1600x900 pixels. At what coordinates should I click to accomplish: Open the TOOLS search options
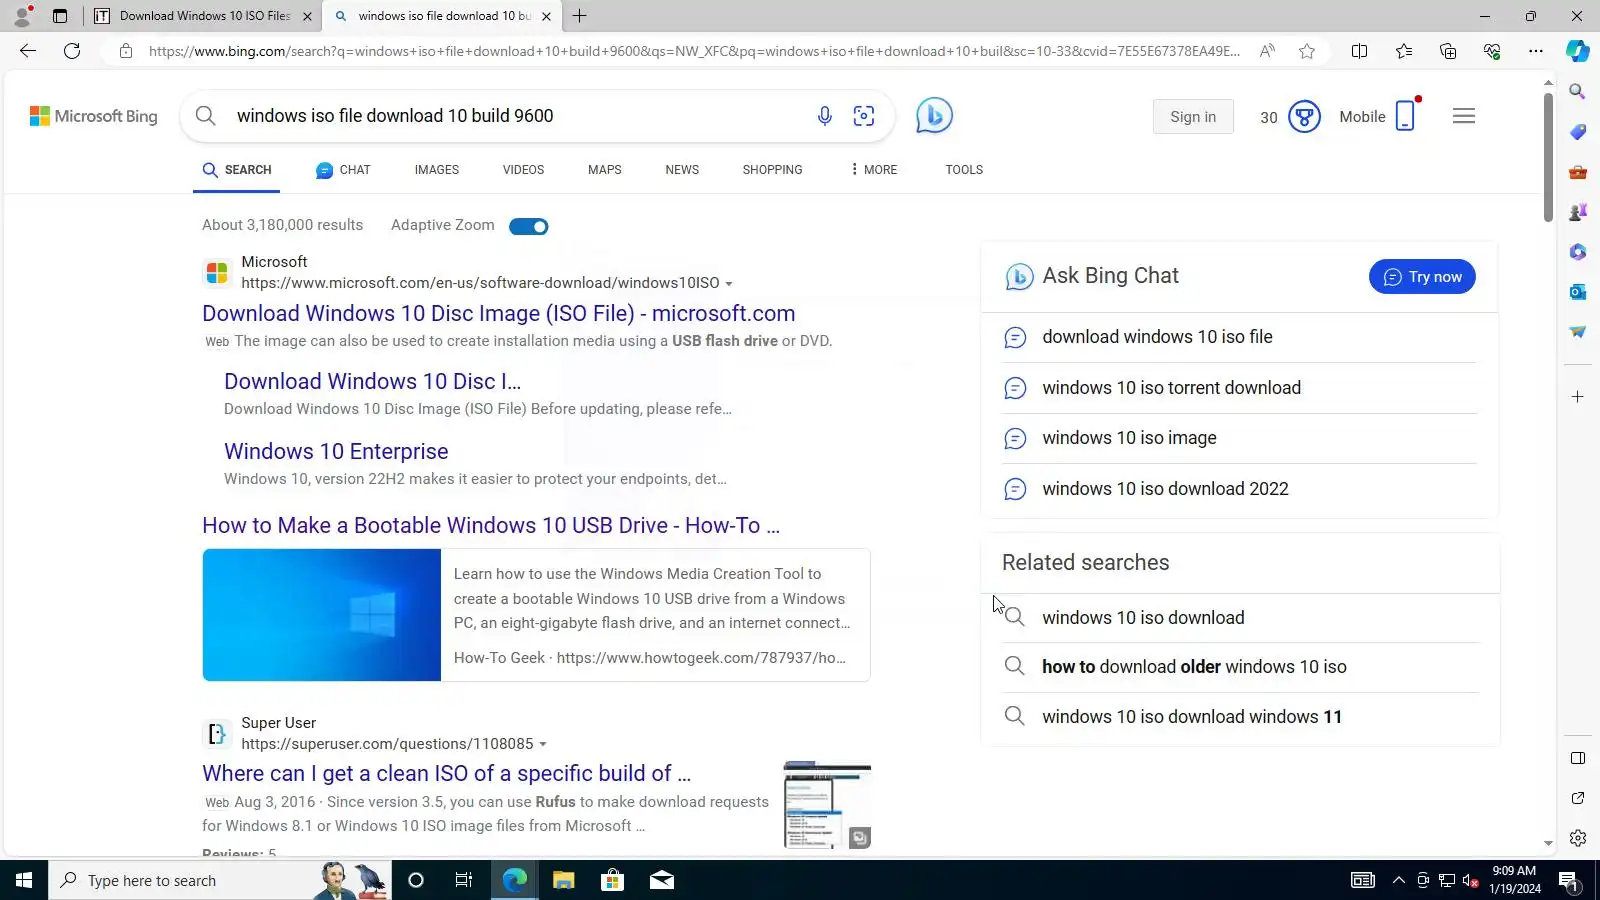pyautogui.click(x=964, y=170)
